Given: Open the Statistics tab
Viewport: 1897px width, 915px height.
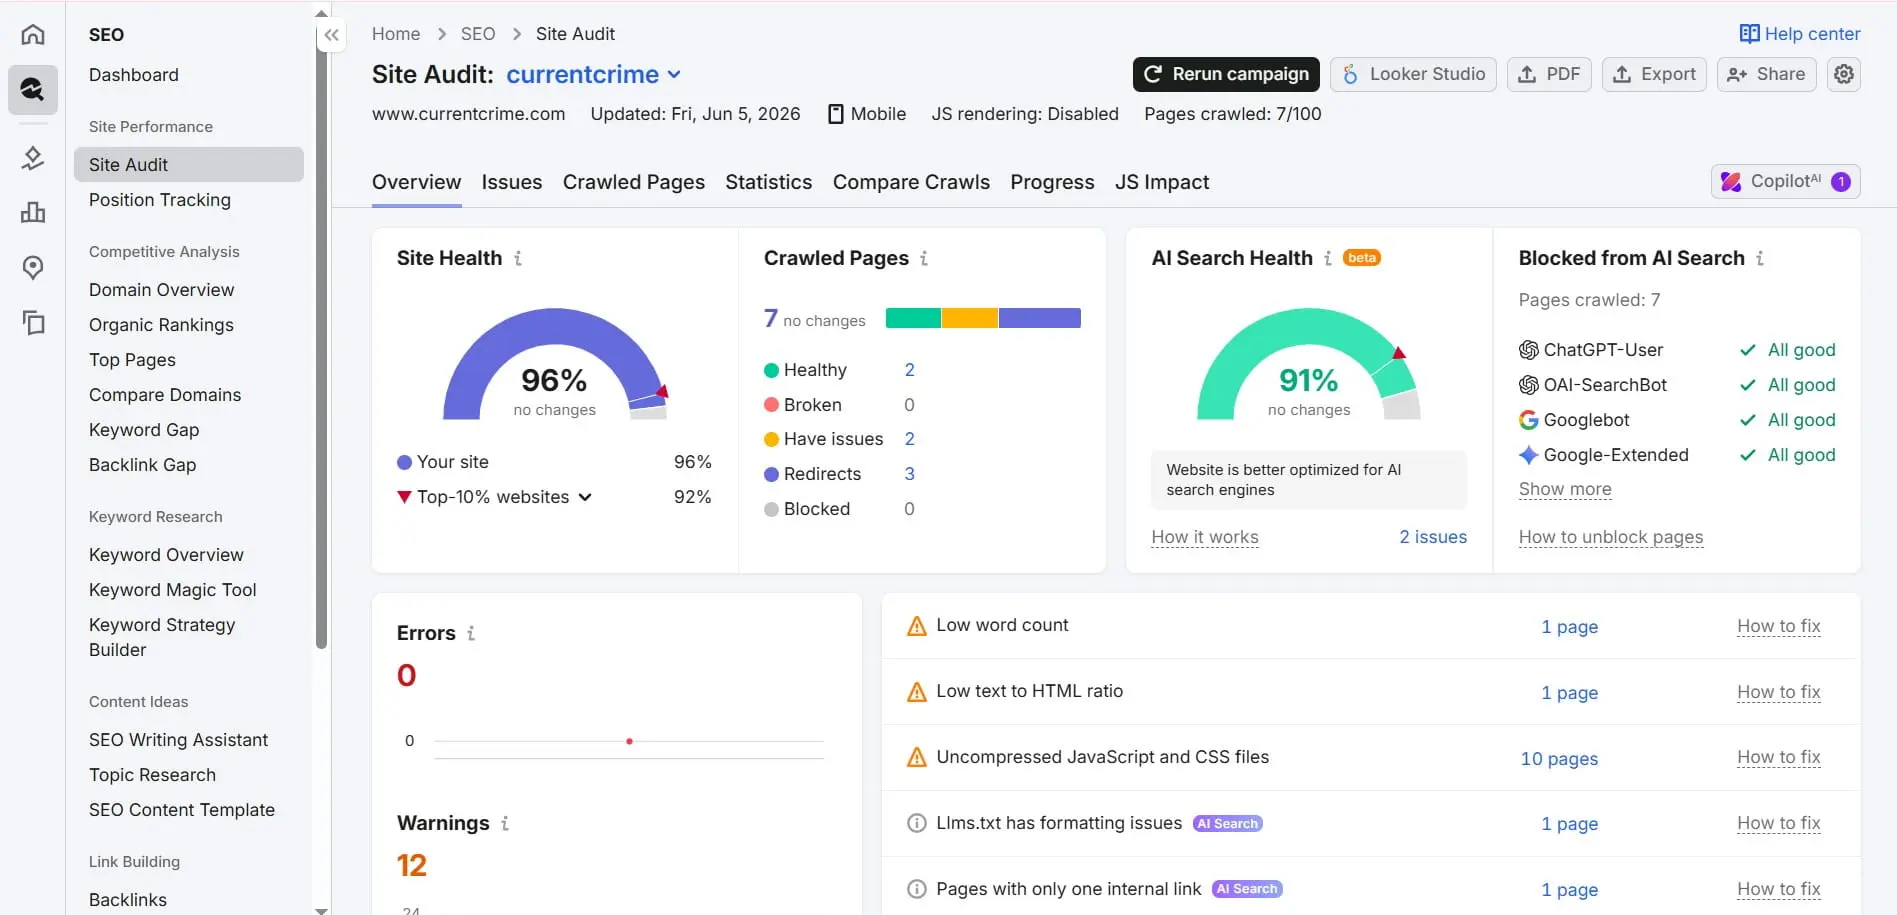Looking at the screenshot, I should [x=769, y=182].
